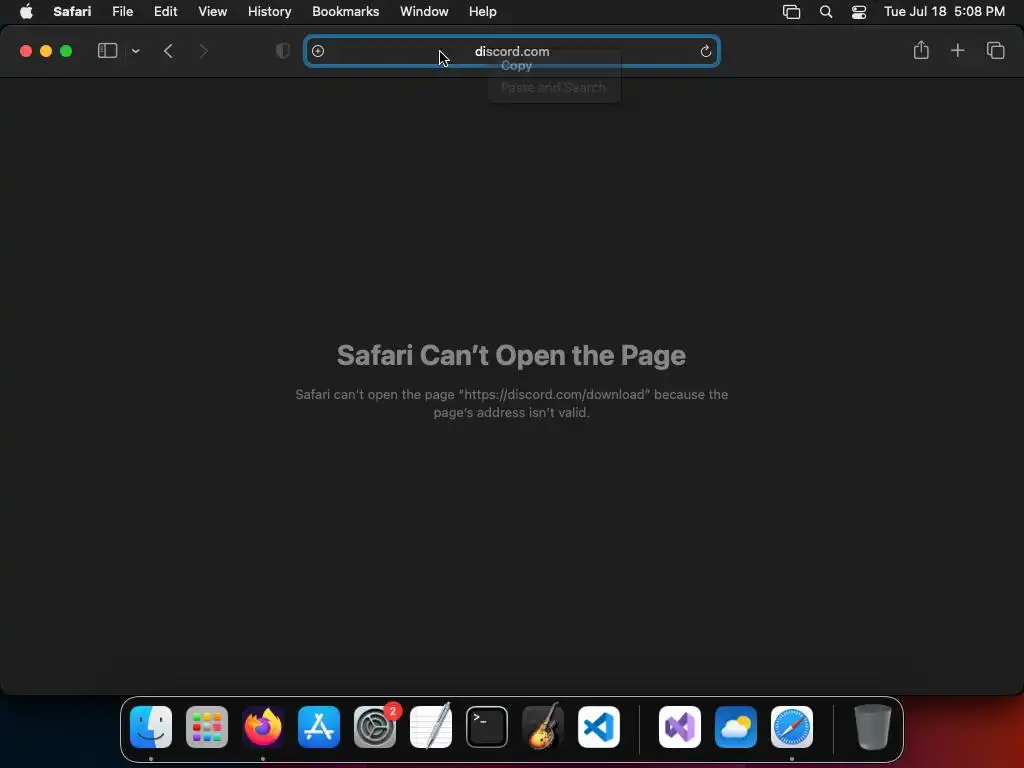Show the tab overview
The width and height of the screenshot is (1024, 768).
click(x=995, y=50)
